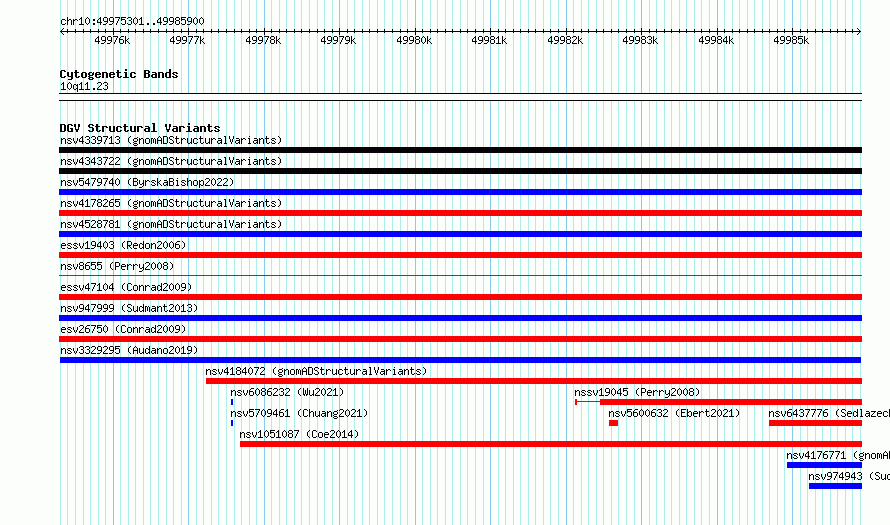This screenshot has width=890, height=525.
Task: Click the chr10:49975301..49985900 region label
Action: [x=132, y=21]
